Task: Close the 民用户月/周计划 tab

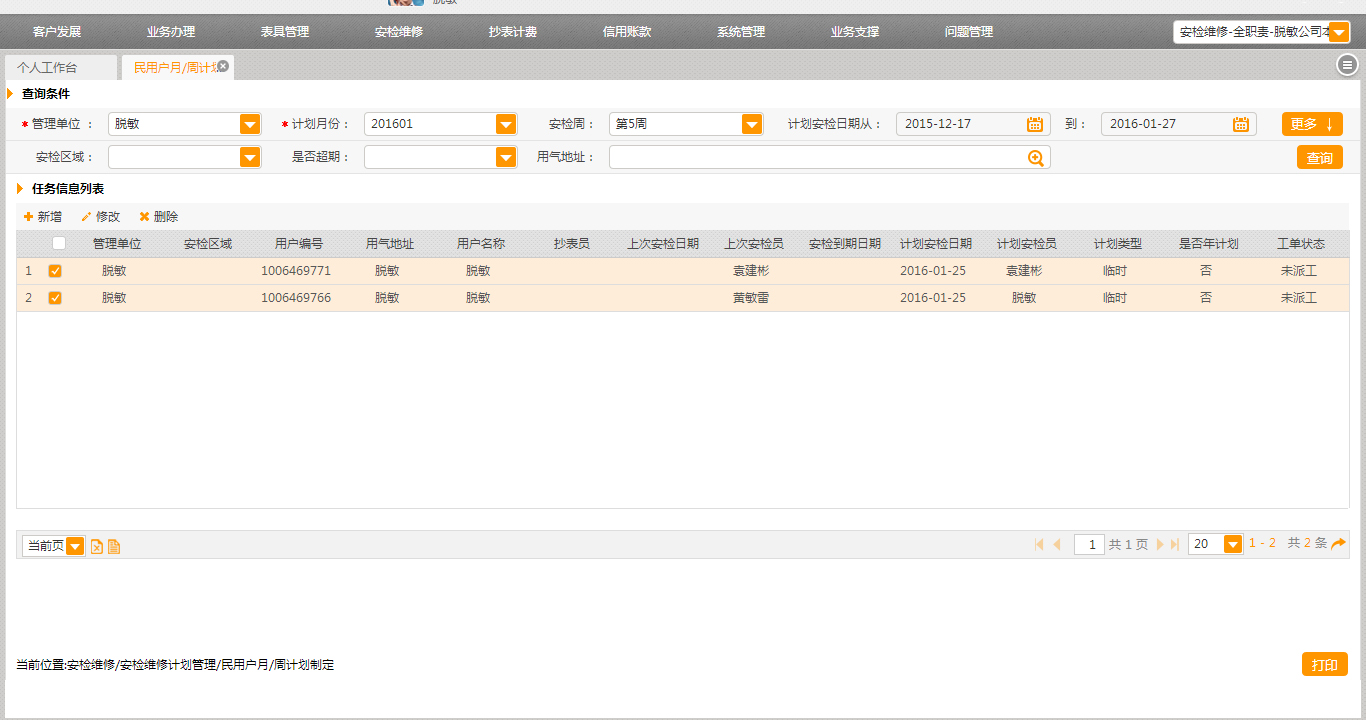Action: (223, 66)
